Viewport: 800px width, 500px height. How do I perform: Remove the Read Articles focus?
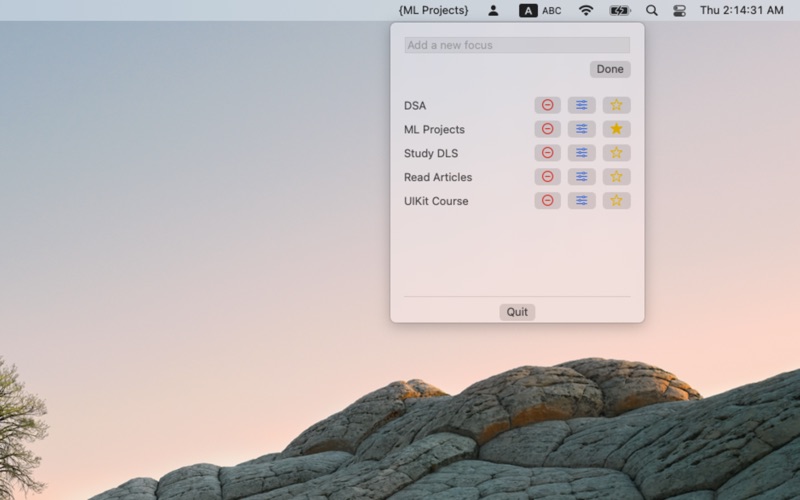(547, 177)
